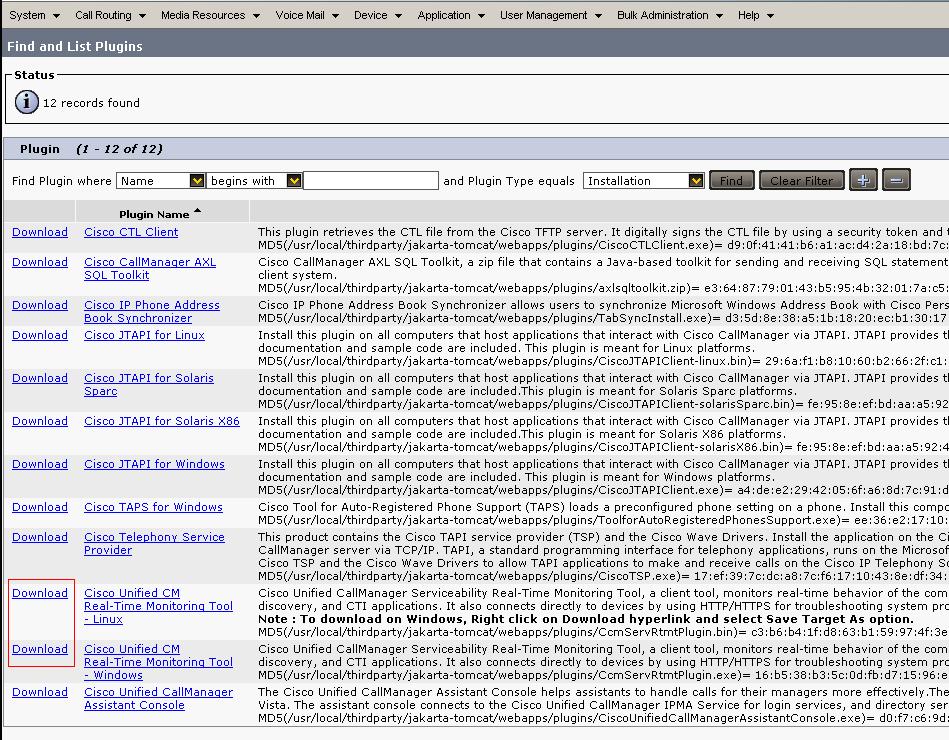The width and height of the screenshot is (949, 740).
Task: Download the IP Phone Address Book Synchronizer
Action: point(40,305)
